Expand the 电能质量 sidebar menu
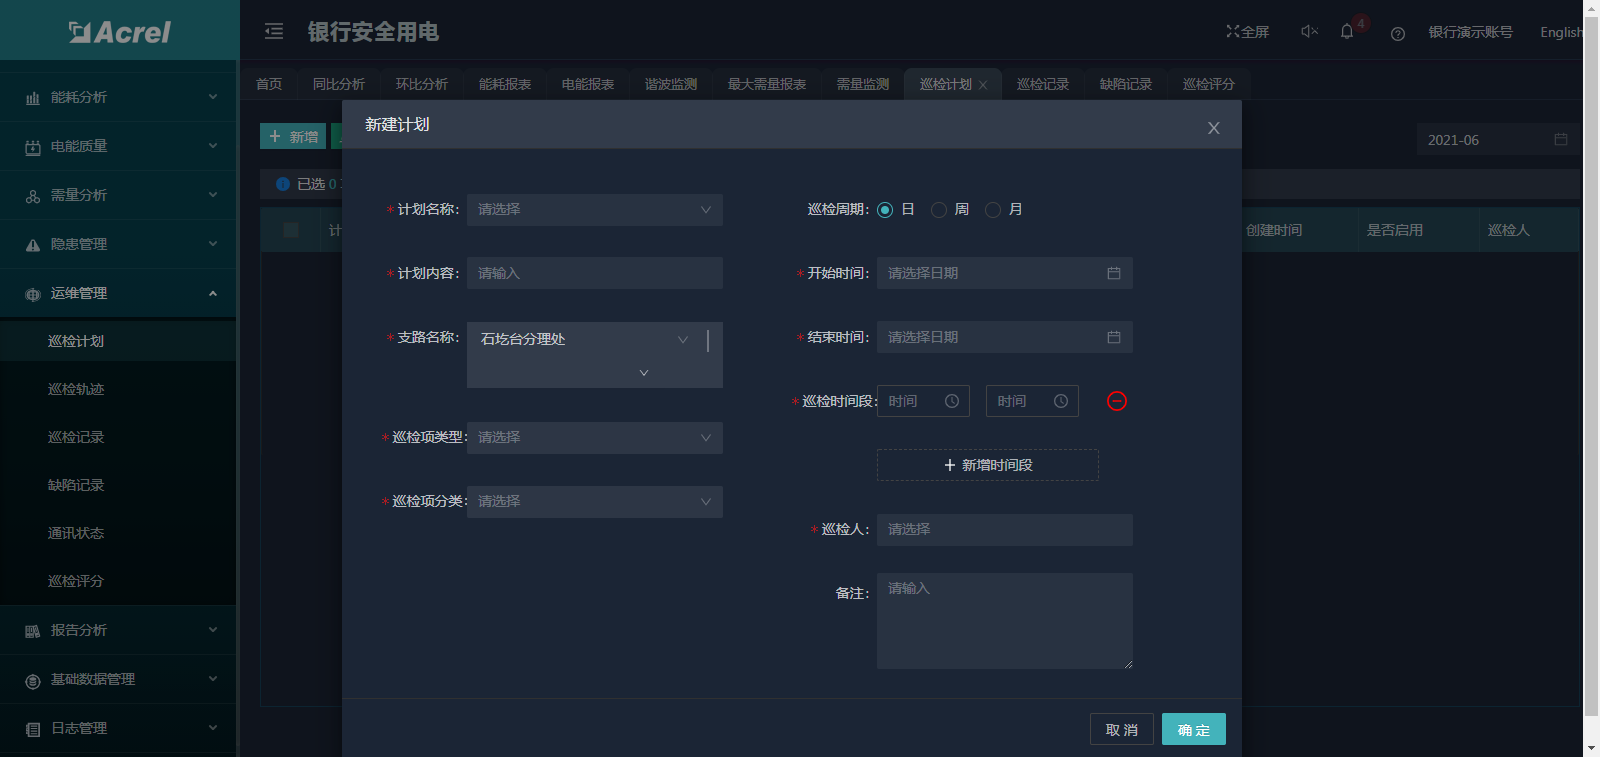1600x757 pixels. [x=118, y=146]
